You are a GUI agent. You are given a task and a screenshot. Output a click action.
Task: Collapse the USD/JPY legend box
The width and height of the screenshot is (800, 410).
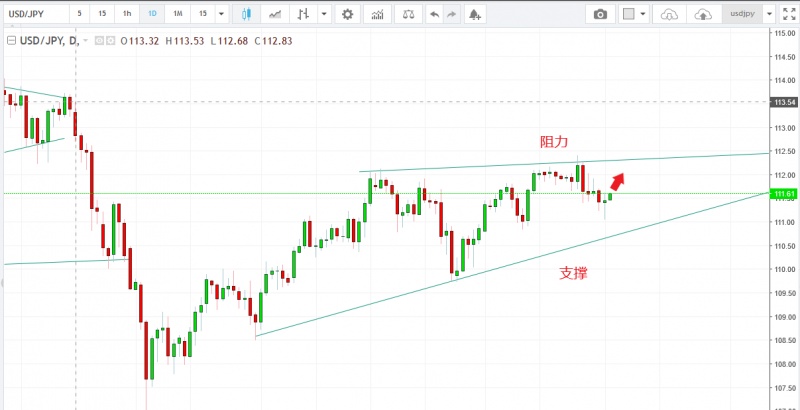[x=11, y=40]
